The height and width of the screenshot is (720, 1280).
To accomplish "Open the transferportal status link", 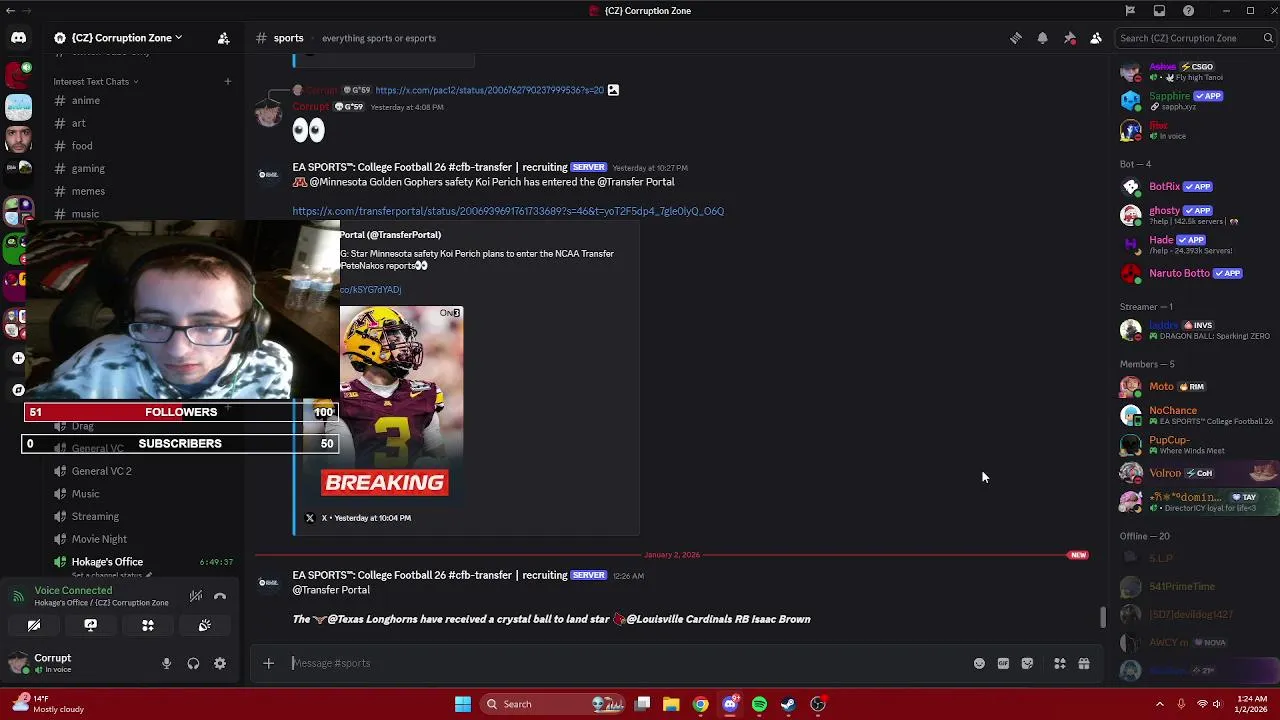I will coord(508,211).
